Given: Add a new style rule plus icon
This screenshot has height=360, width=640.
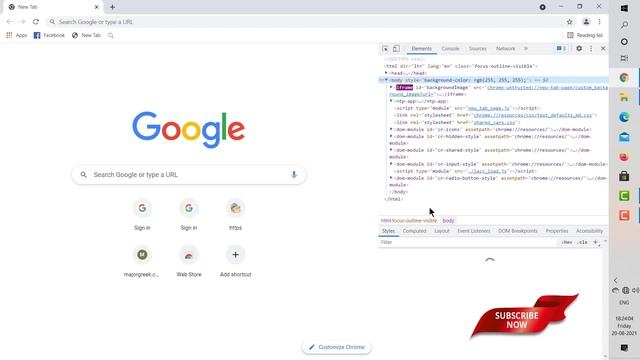Looking at the screenshot, I should click(x=595, y=242).
